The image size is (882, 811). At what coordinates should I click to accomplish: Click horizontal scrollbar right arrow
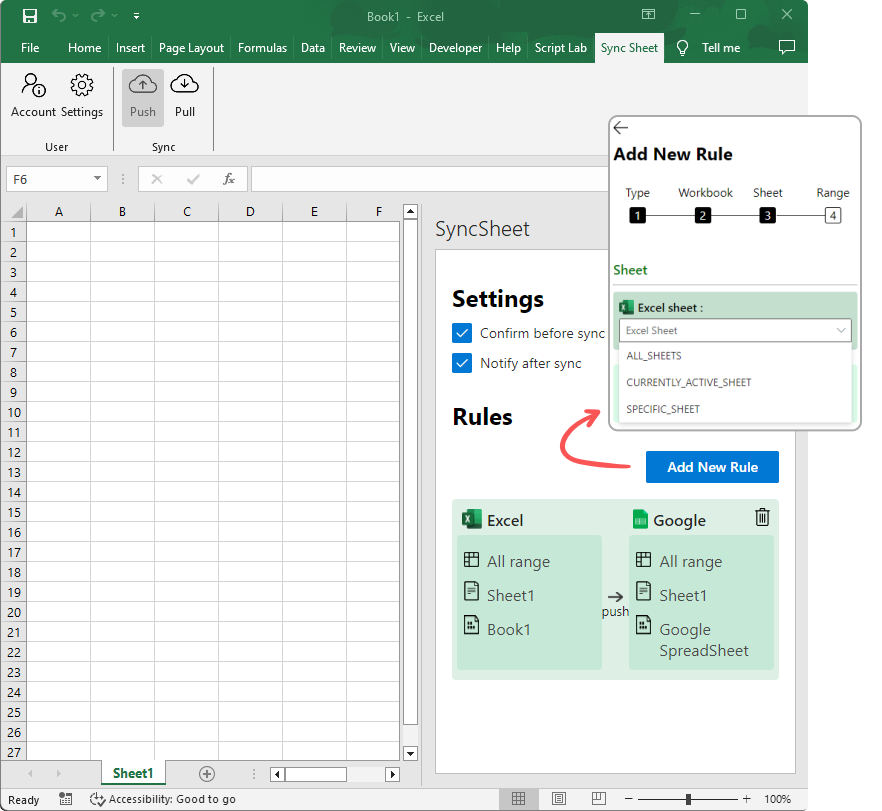393,774
